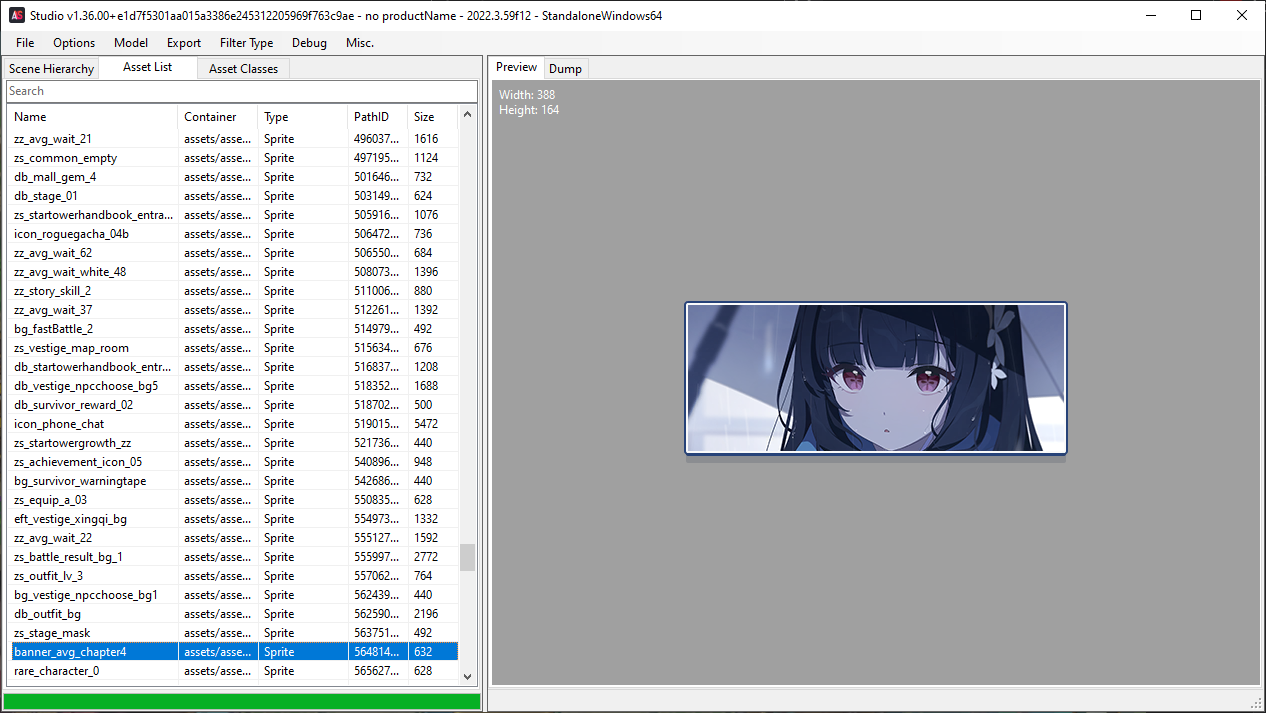Select the bg_vestige_npcchoose_bg1 asset
The height and width of the screenshot is (713, 1266).
click(233, 595)
